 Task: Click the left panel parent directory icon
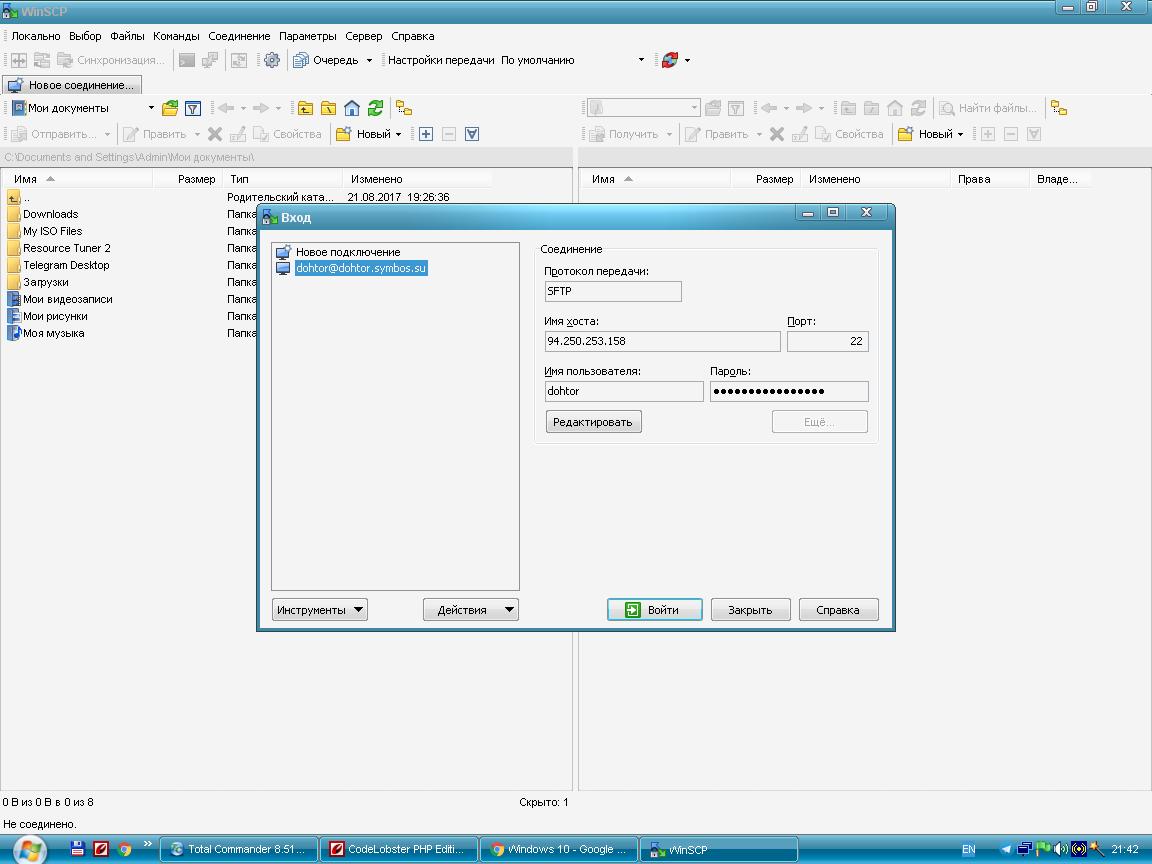[305, 108]
